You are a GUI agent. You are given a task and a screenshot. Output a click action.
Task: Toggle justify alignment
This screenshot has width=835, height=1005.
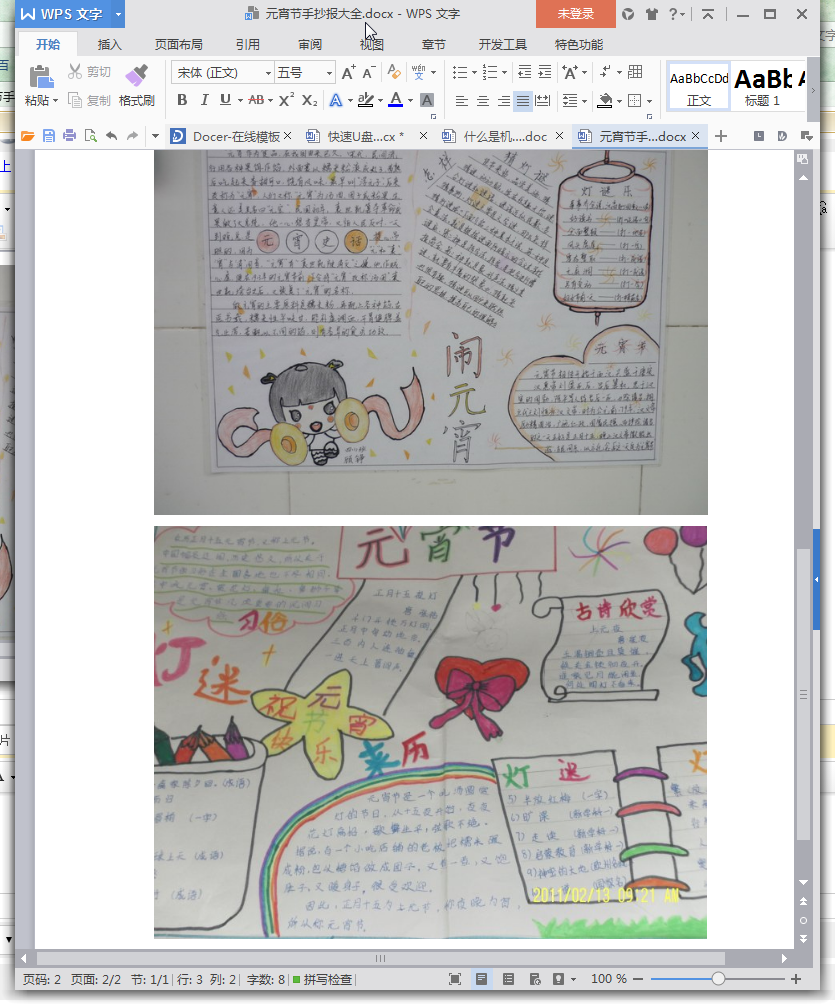pos(523,101)
